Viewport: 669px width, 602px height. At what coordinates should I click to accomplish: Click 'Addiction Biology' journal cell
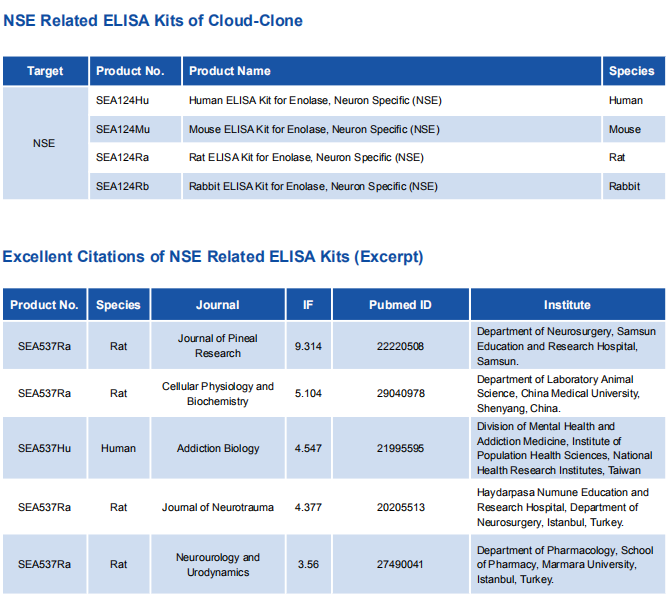(218, 448)
